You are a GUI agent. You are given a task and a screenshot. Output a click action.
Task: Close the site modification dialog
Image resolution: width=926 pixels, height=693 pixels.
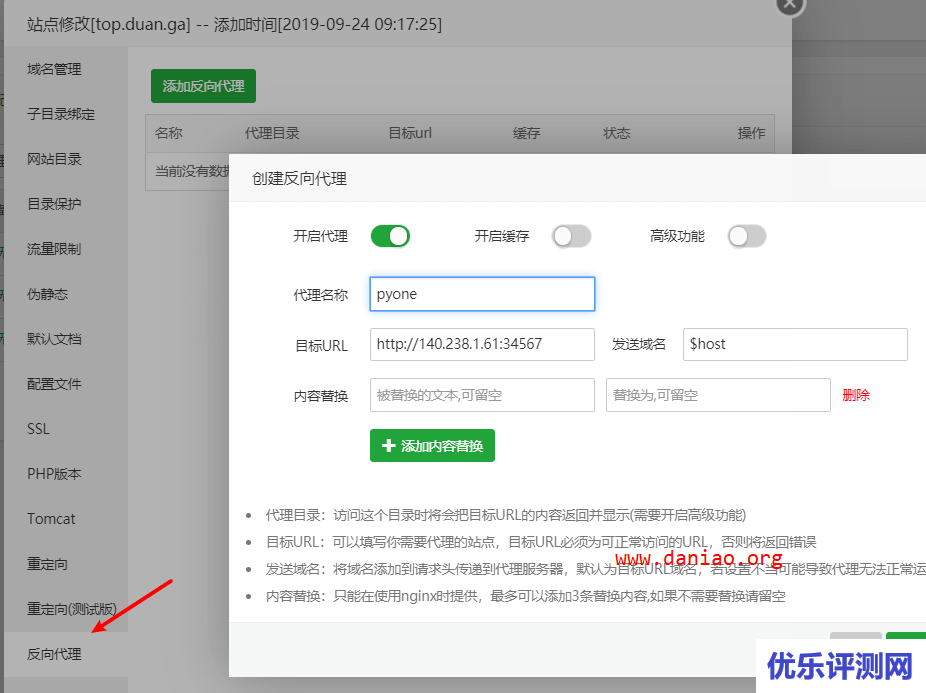point(790,5)
